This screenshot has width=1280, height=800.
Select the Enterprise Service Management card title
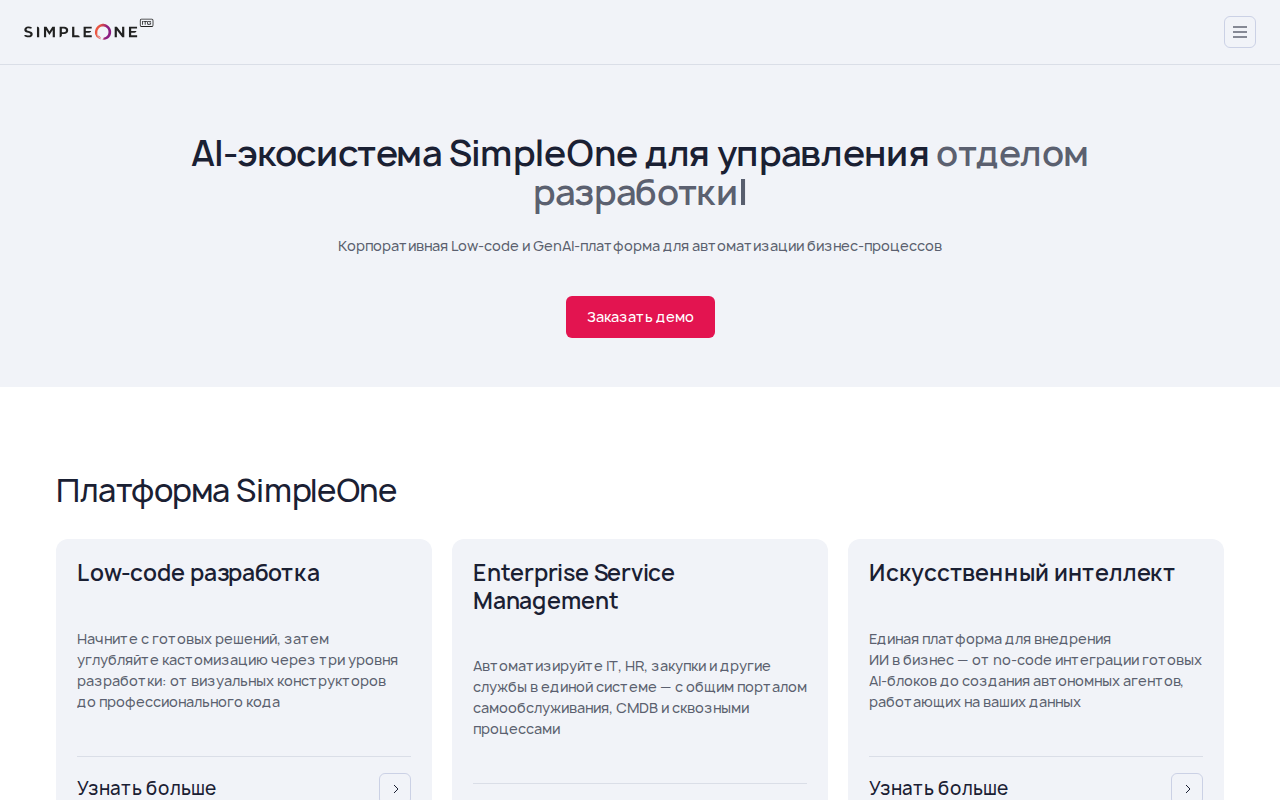click(x=574, y=587)
